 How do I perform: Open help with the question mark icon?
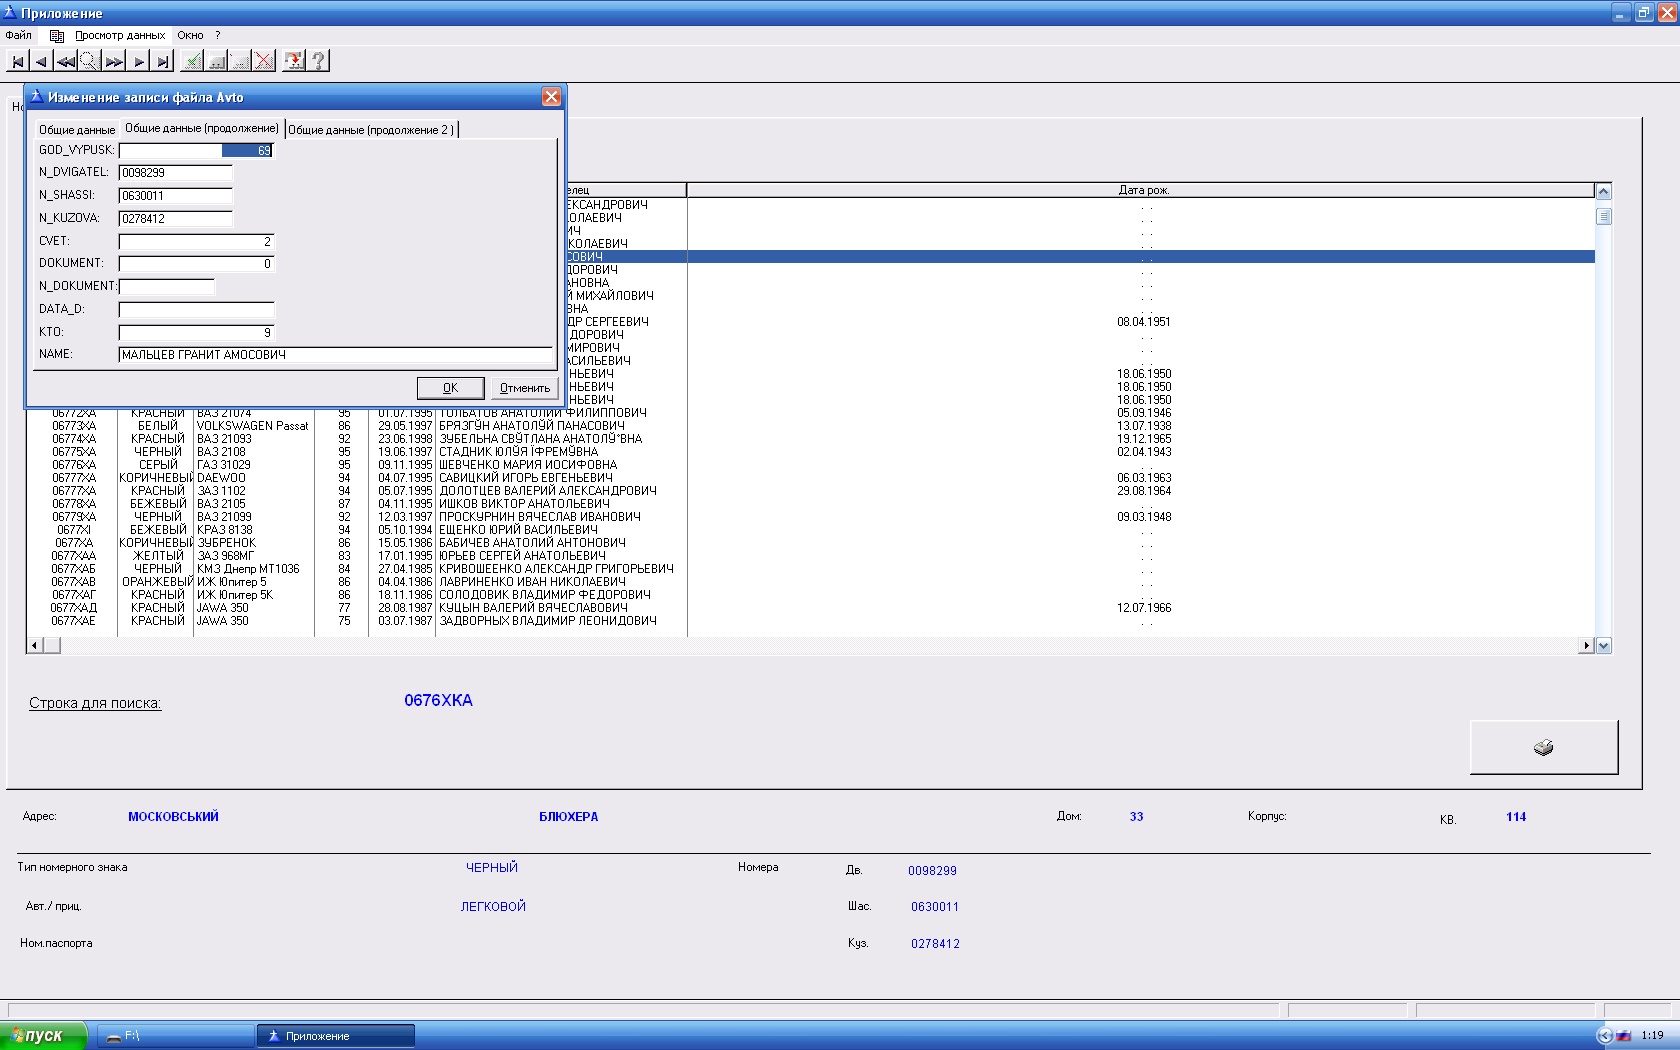coord(318,61)
